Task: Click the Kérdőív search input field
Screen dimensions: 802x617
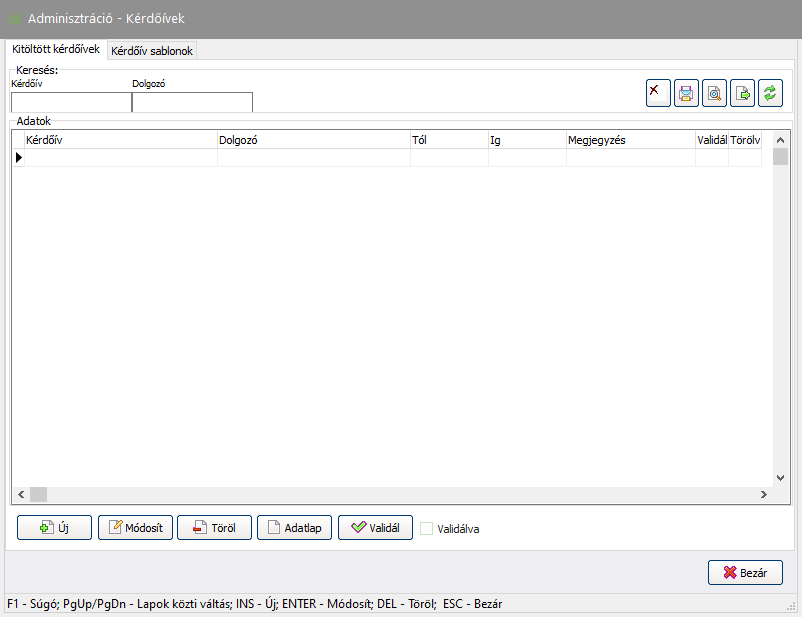Action: pos(71,102)
